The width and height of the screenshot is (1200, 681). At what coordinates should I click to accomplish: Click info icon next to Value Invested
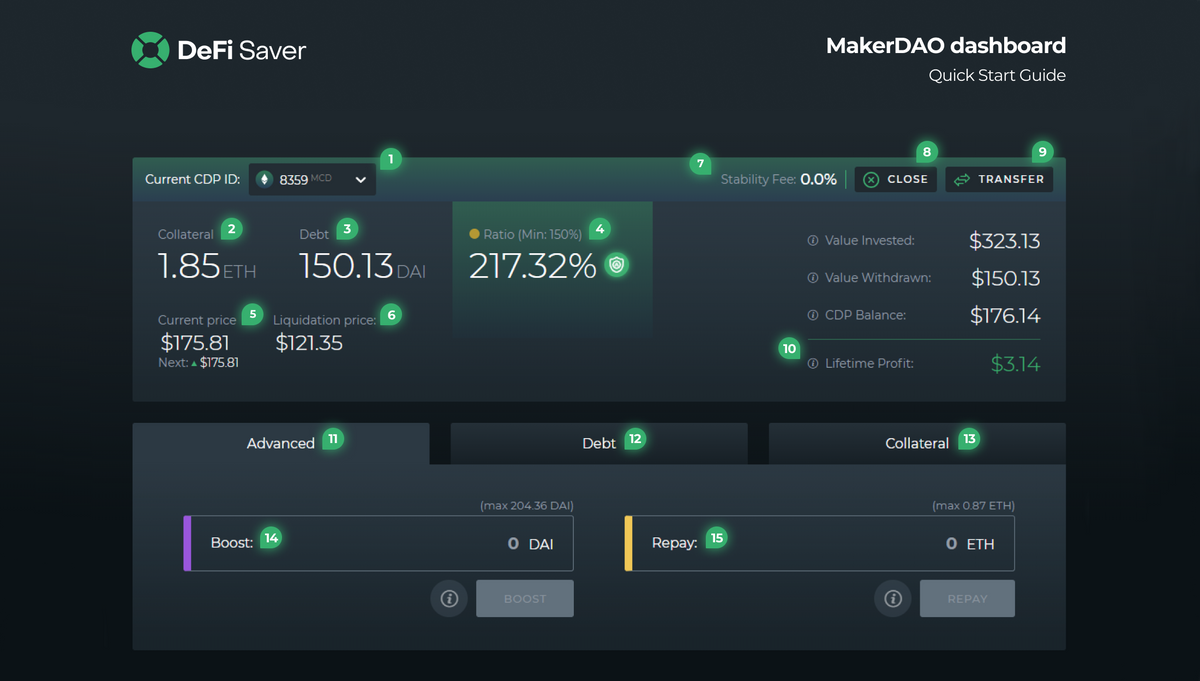pyautogui.click(x=812, y=240)
